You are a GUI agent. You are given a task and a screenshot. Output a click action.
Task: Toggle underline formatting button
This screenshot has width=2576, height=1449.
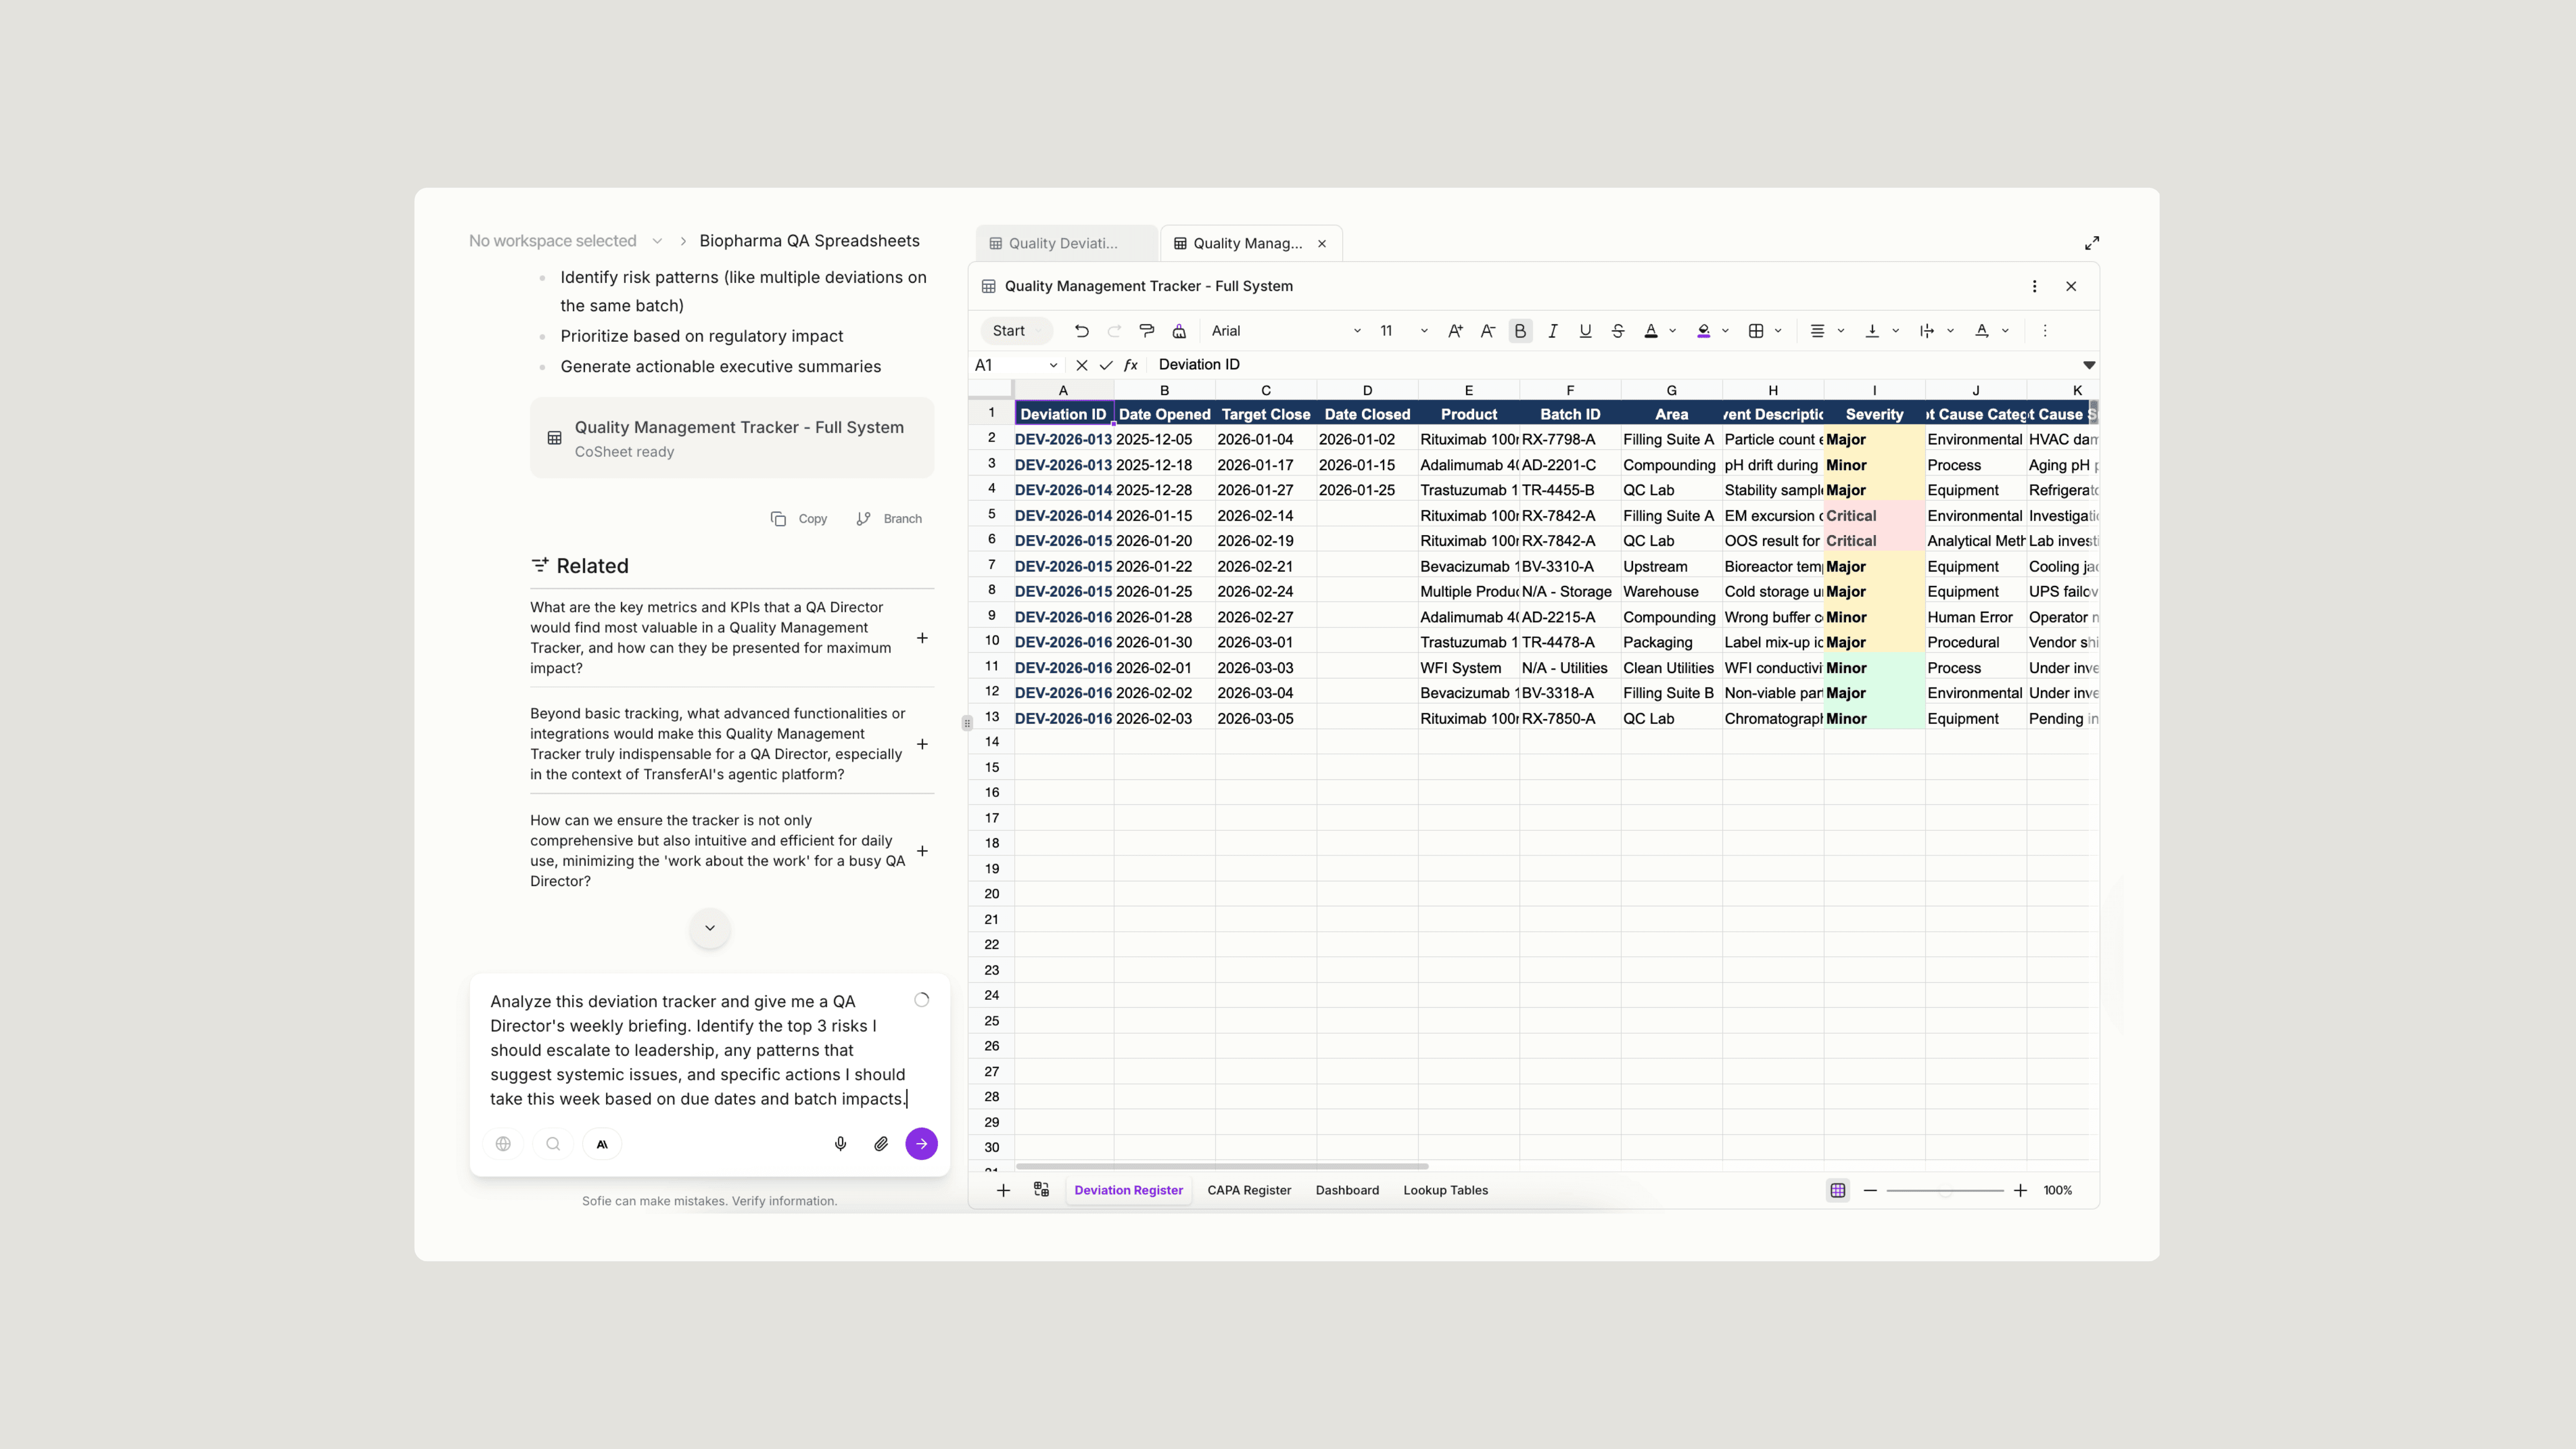coord(1585,331)
